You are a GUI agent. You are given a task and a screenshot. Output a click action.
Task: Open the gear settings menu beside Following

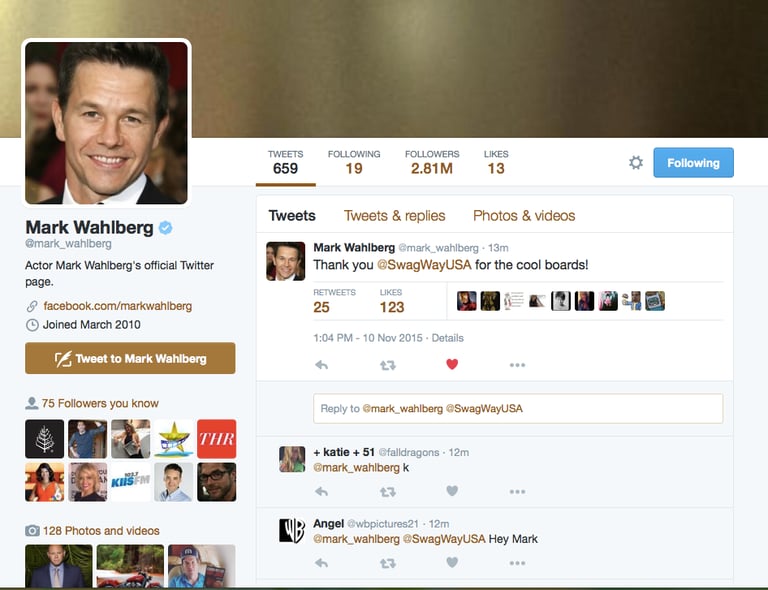click(x=636, y=163)
